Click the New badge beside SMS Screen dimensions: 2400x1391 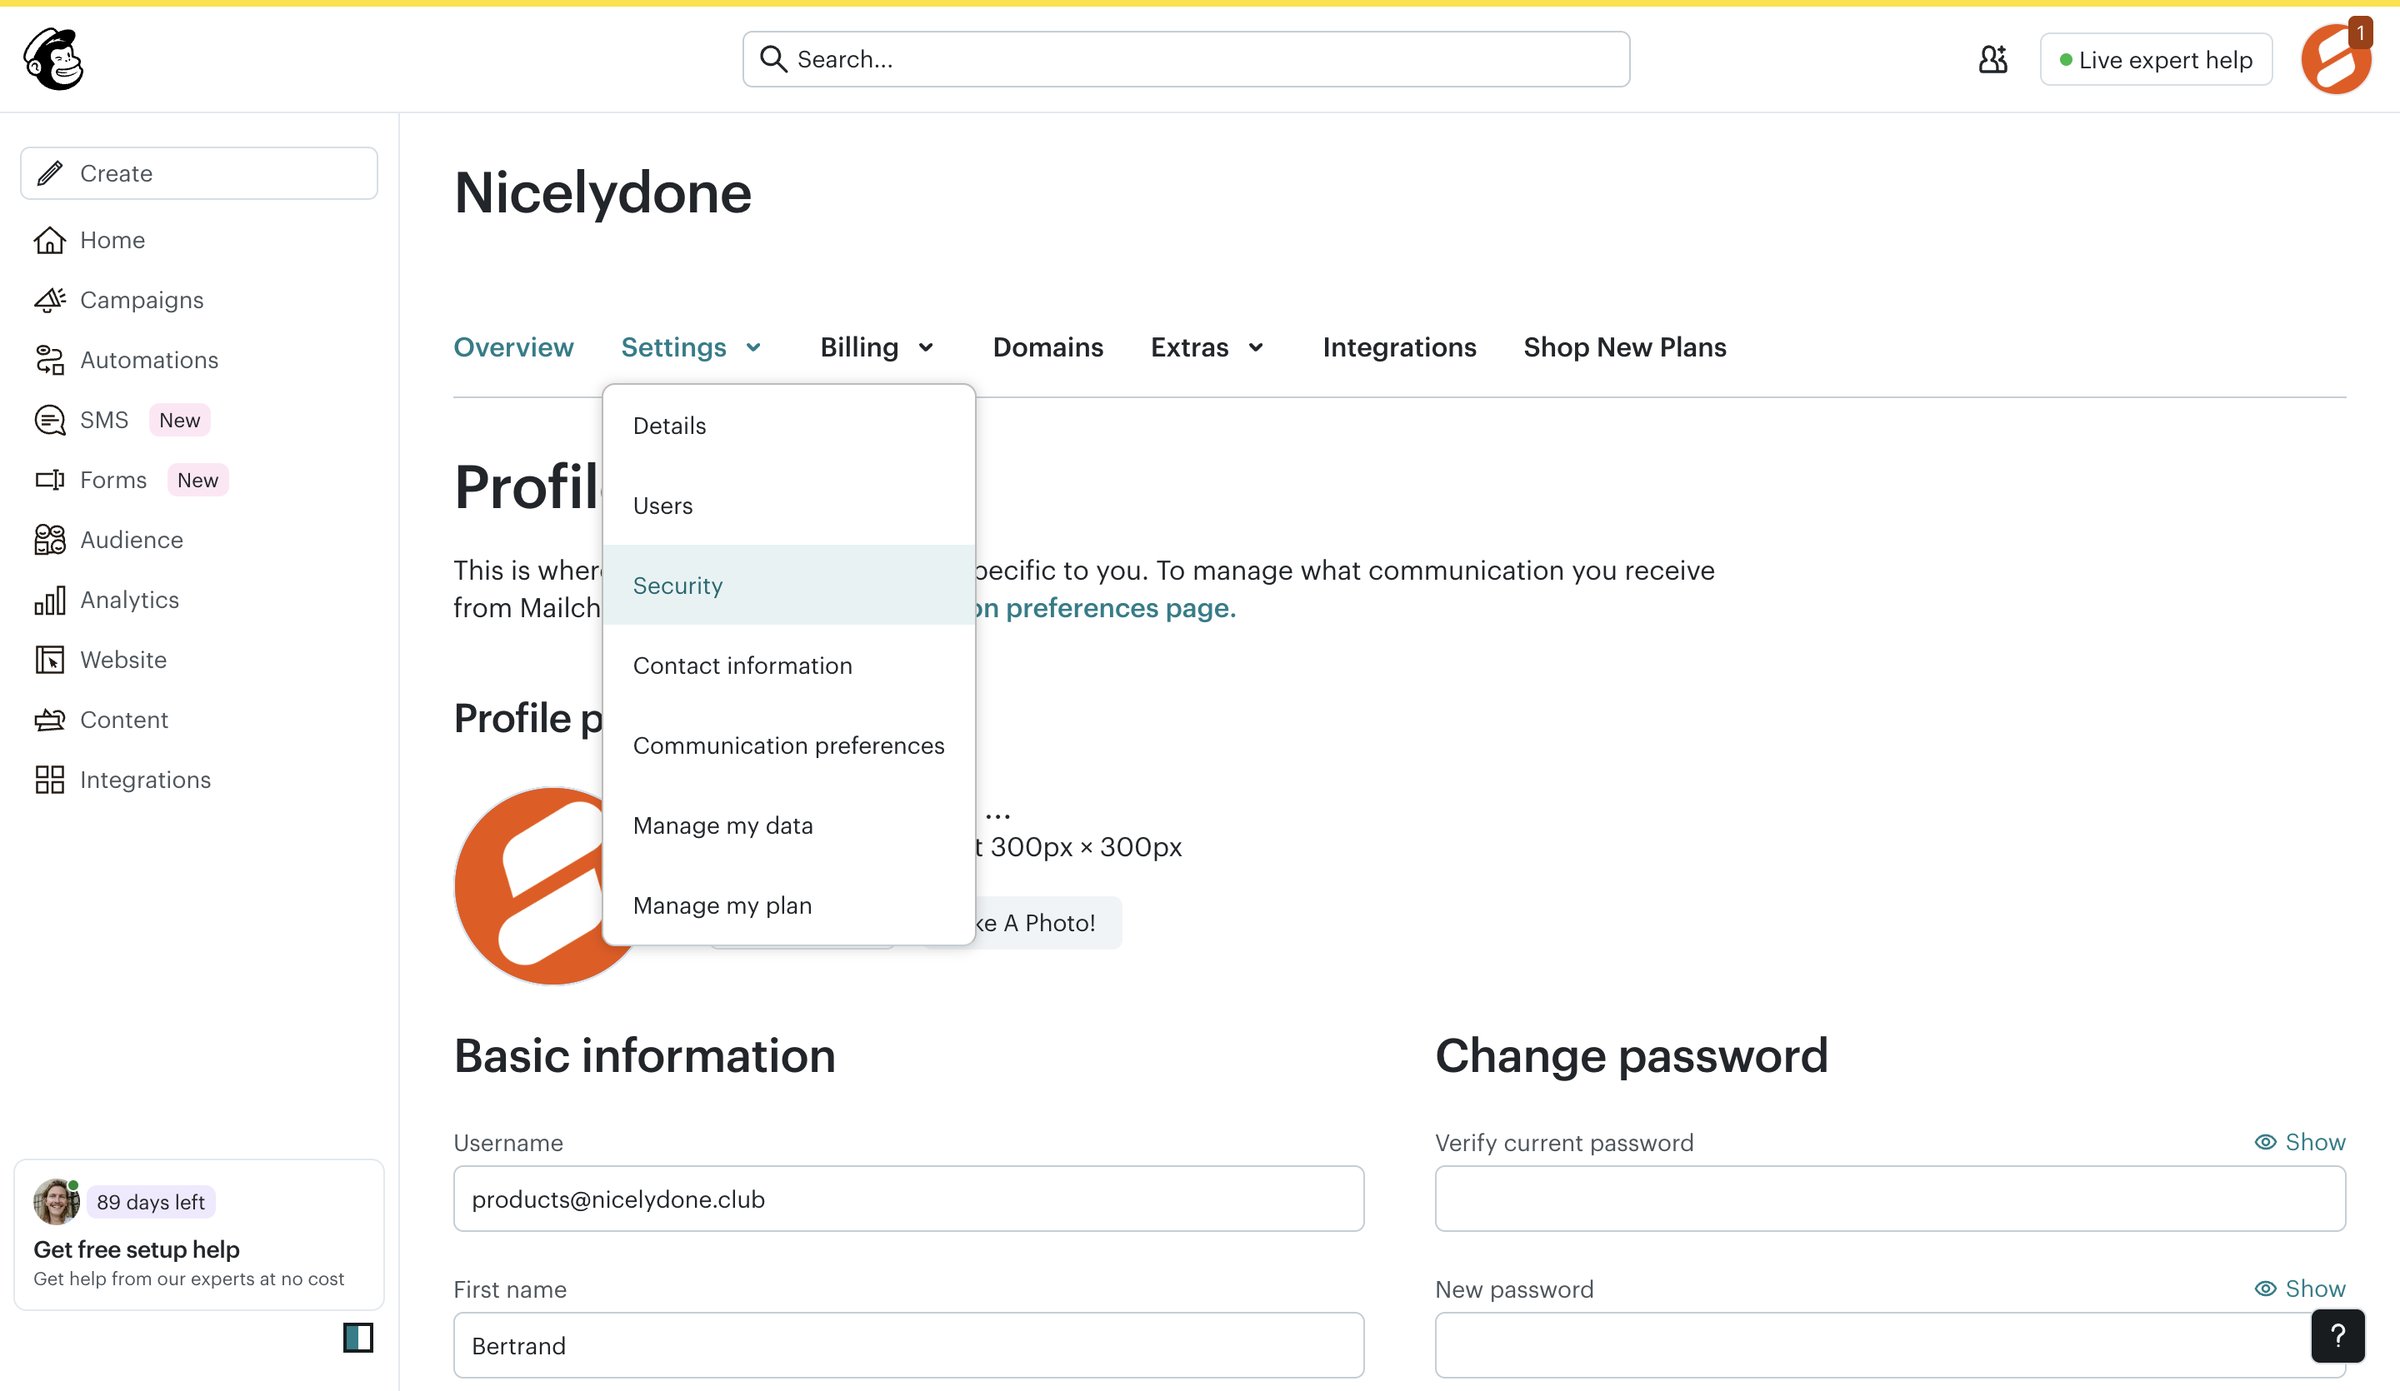tap(180, 420)
